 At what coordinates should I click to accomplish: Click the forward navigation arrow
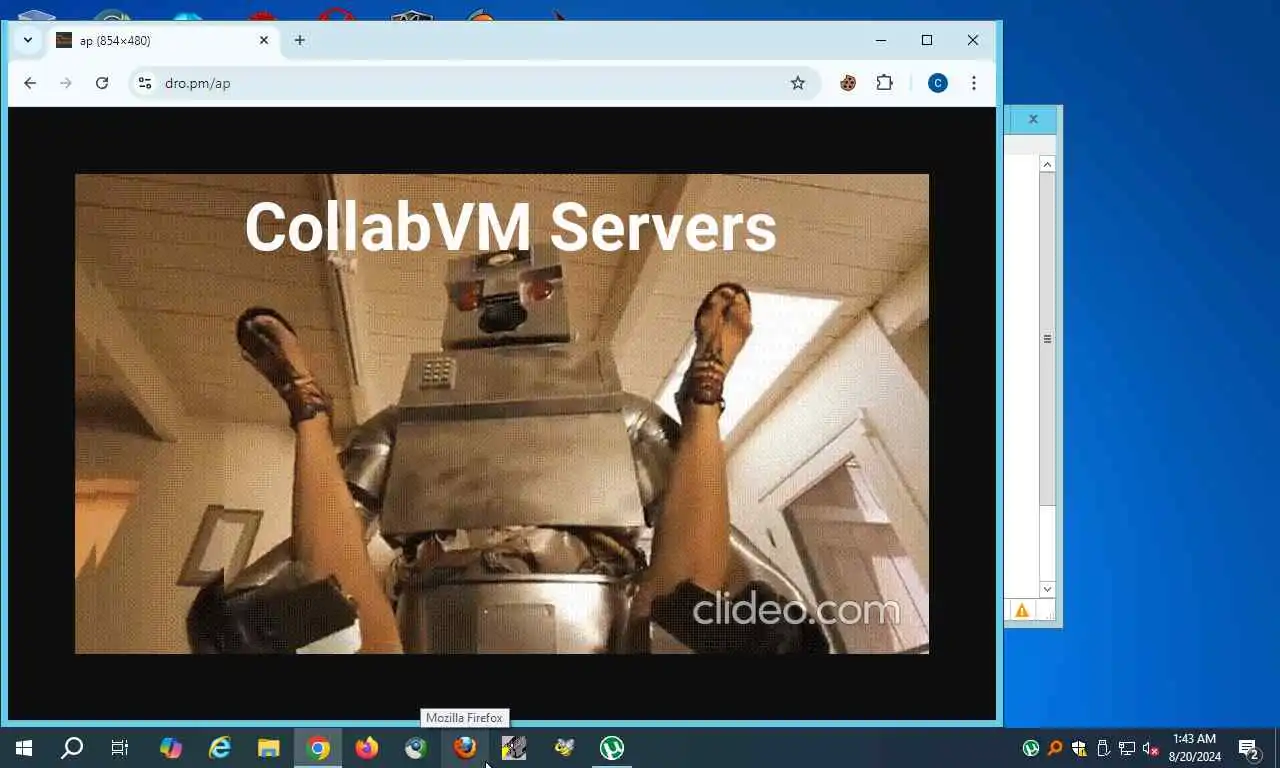tap(66, 83)
